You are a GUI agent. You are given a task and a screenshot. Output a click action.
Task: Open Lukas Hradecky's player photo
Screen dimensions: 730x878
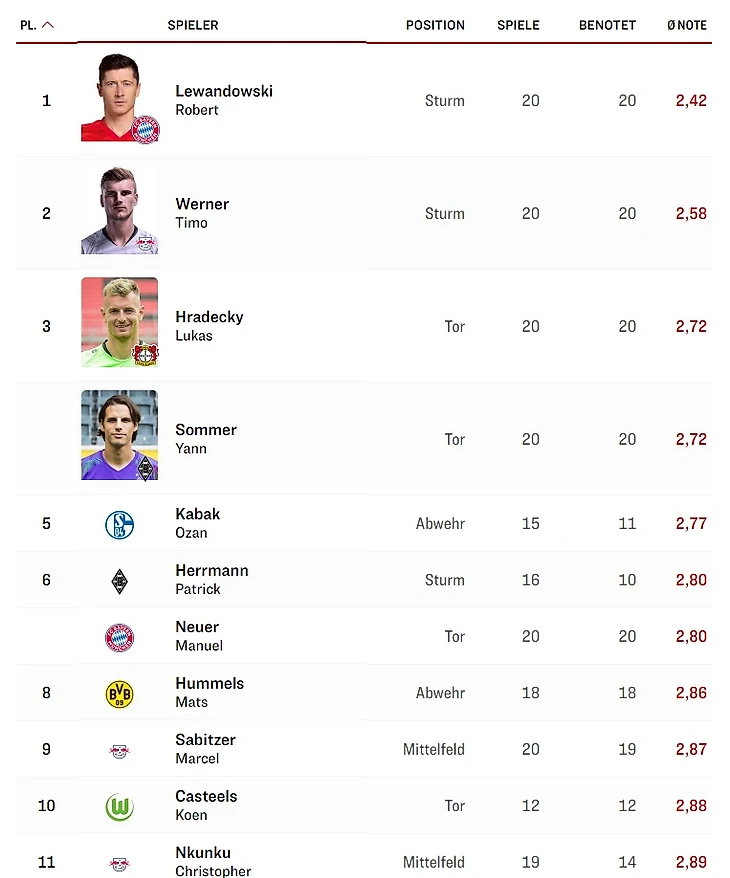pyautogui.click(x=120, y=323)
